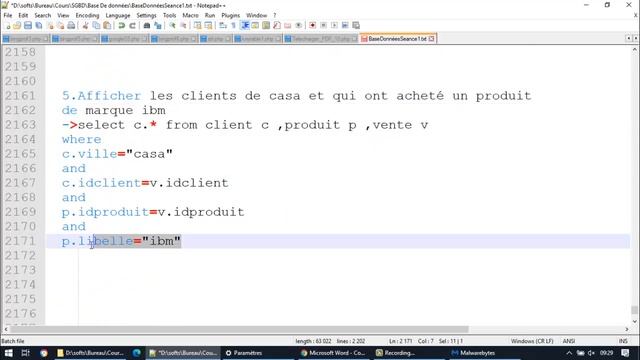Toggle file monitoring with the eye icon

(x=299, y=25)
